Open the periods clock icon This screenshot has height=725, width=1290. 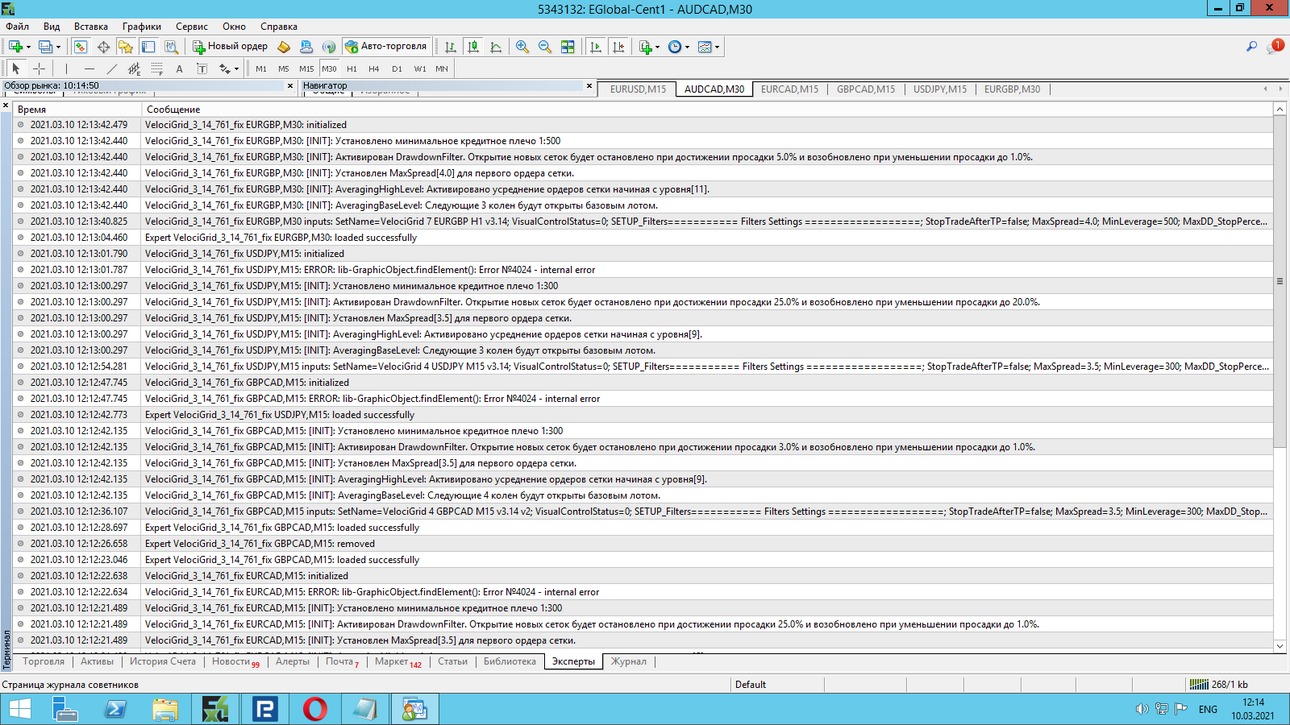(675, 46)
